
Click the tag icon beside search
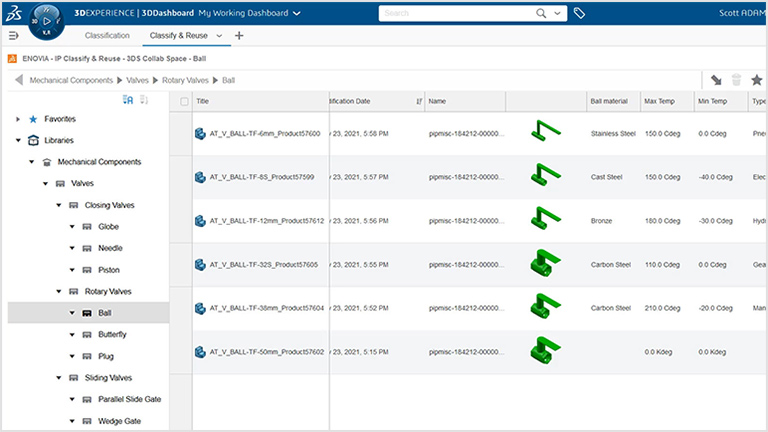pyautogui.click(x=580, y=14)
